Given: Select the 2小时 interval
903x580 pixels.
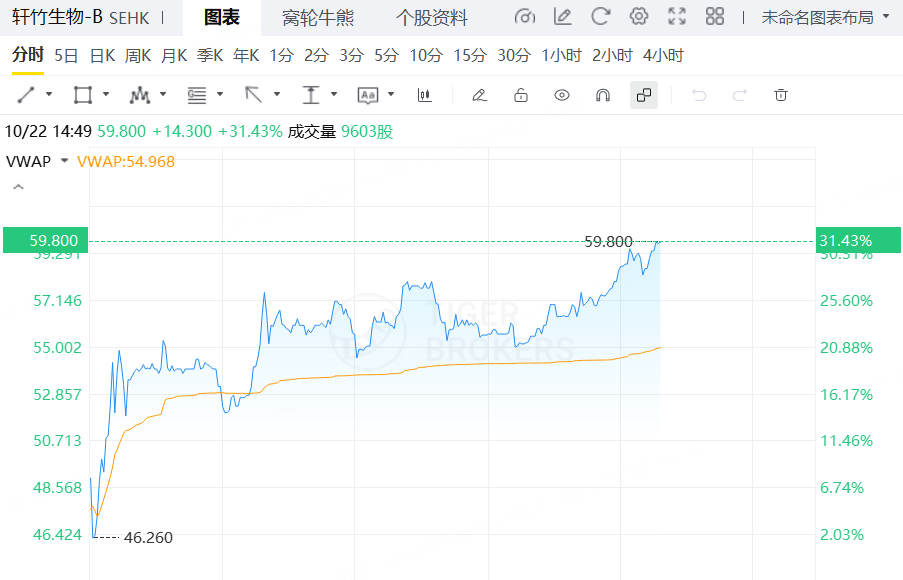Looking at the screenshot, I should click(612, 55).
